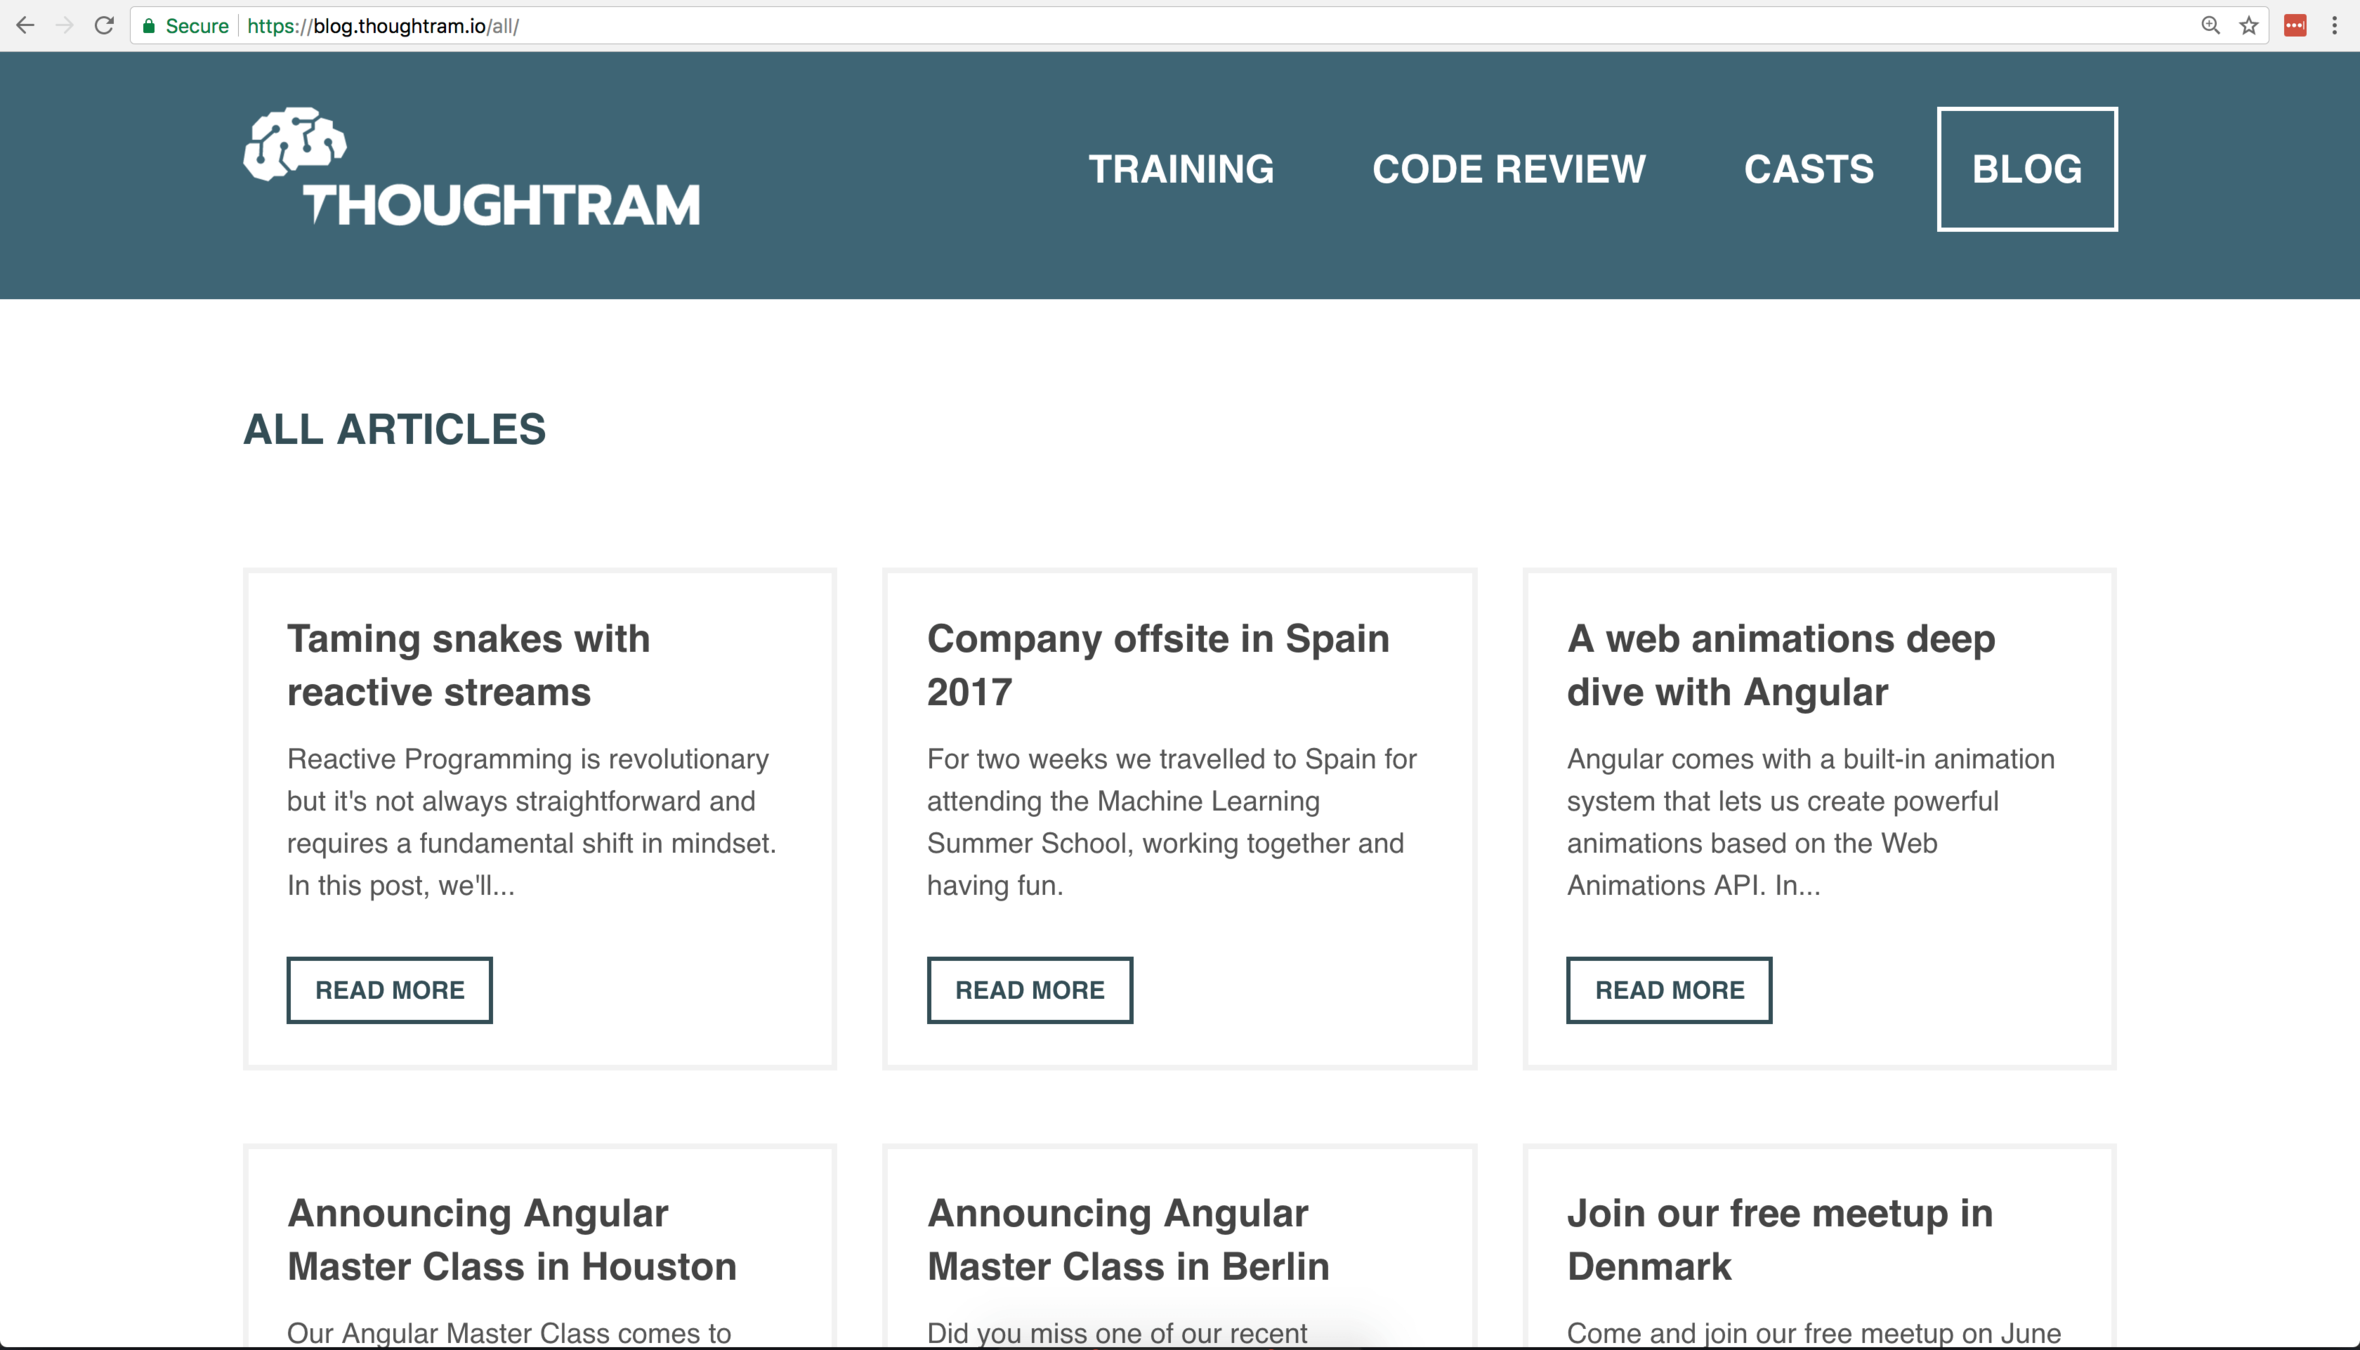Read more on Company offsite in Spain
This screenshot has width=2360, height=1350.
1029,990
